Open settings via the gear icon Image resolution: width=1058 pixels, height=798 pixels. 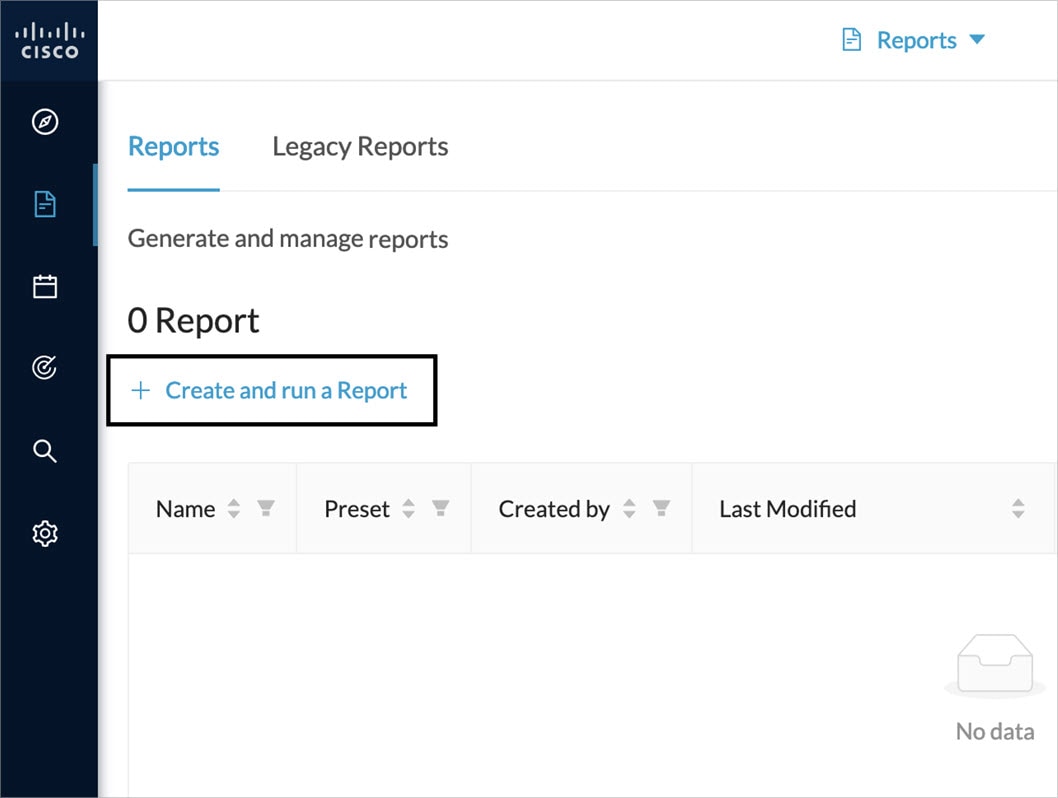point(44,533)
